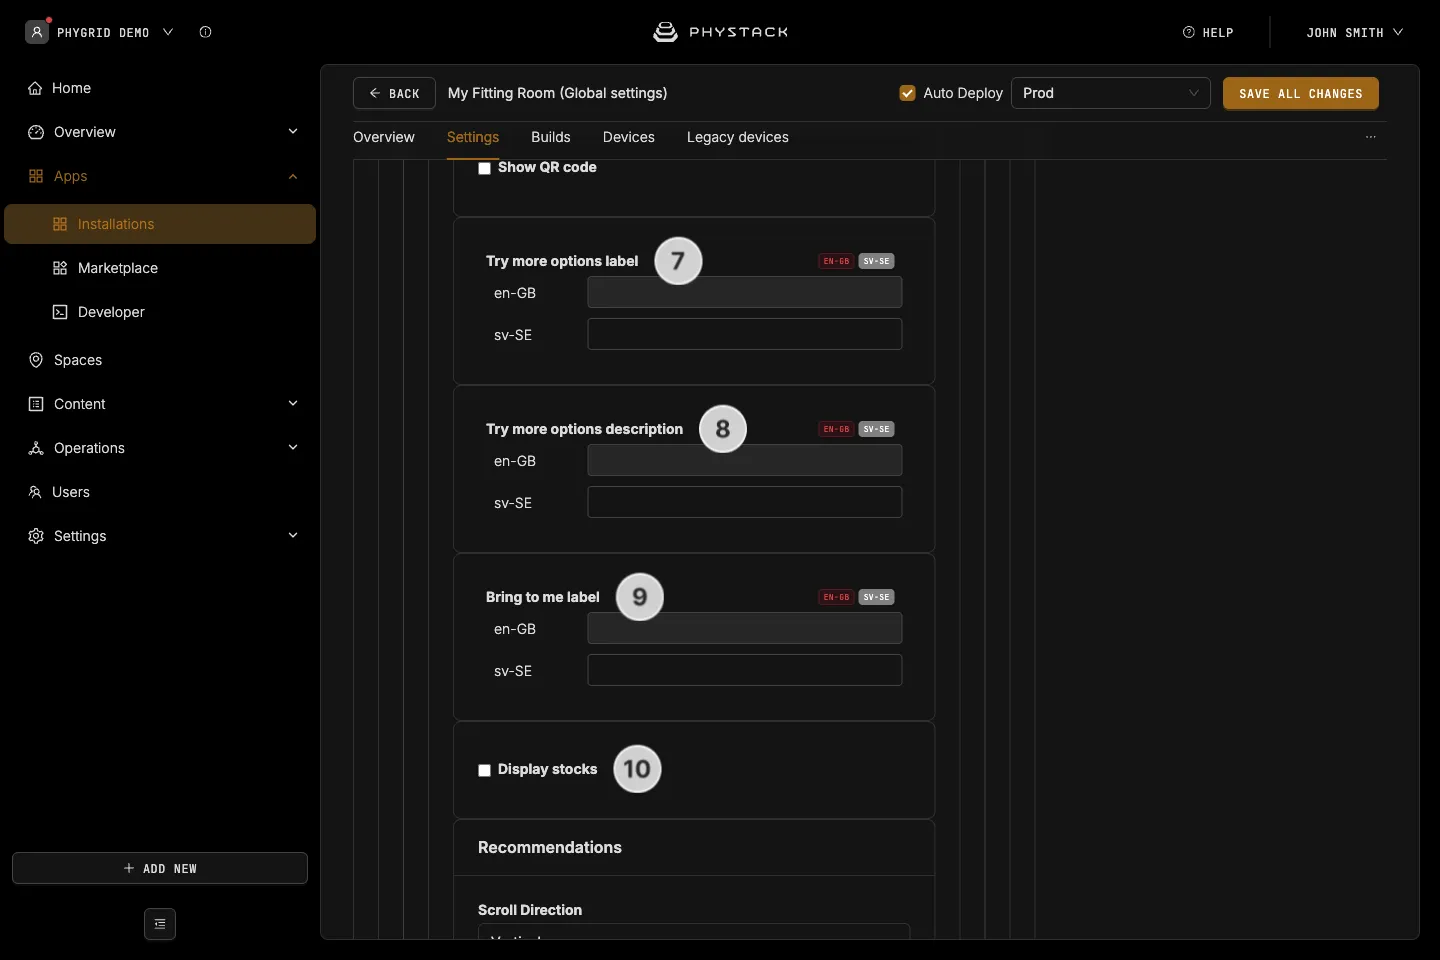
Task: Click the Spaces location pin icon
Action: point(36,360)
